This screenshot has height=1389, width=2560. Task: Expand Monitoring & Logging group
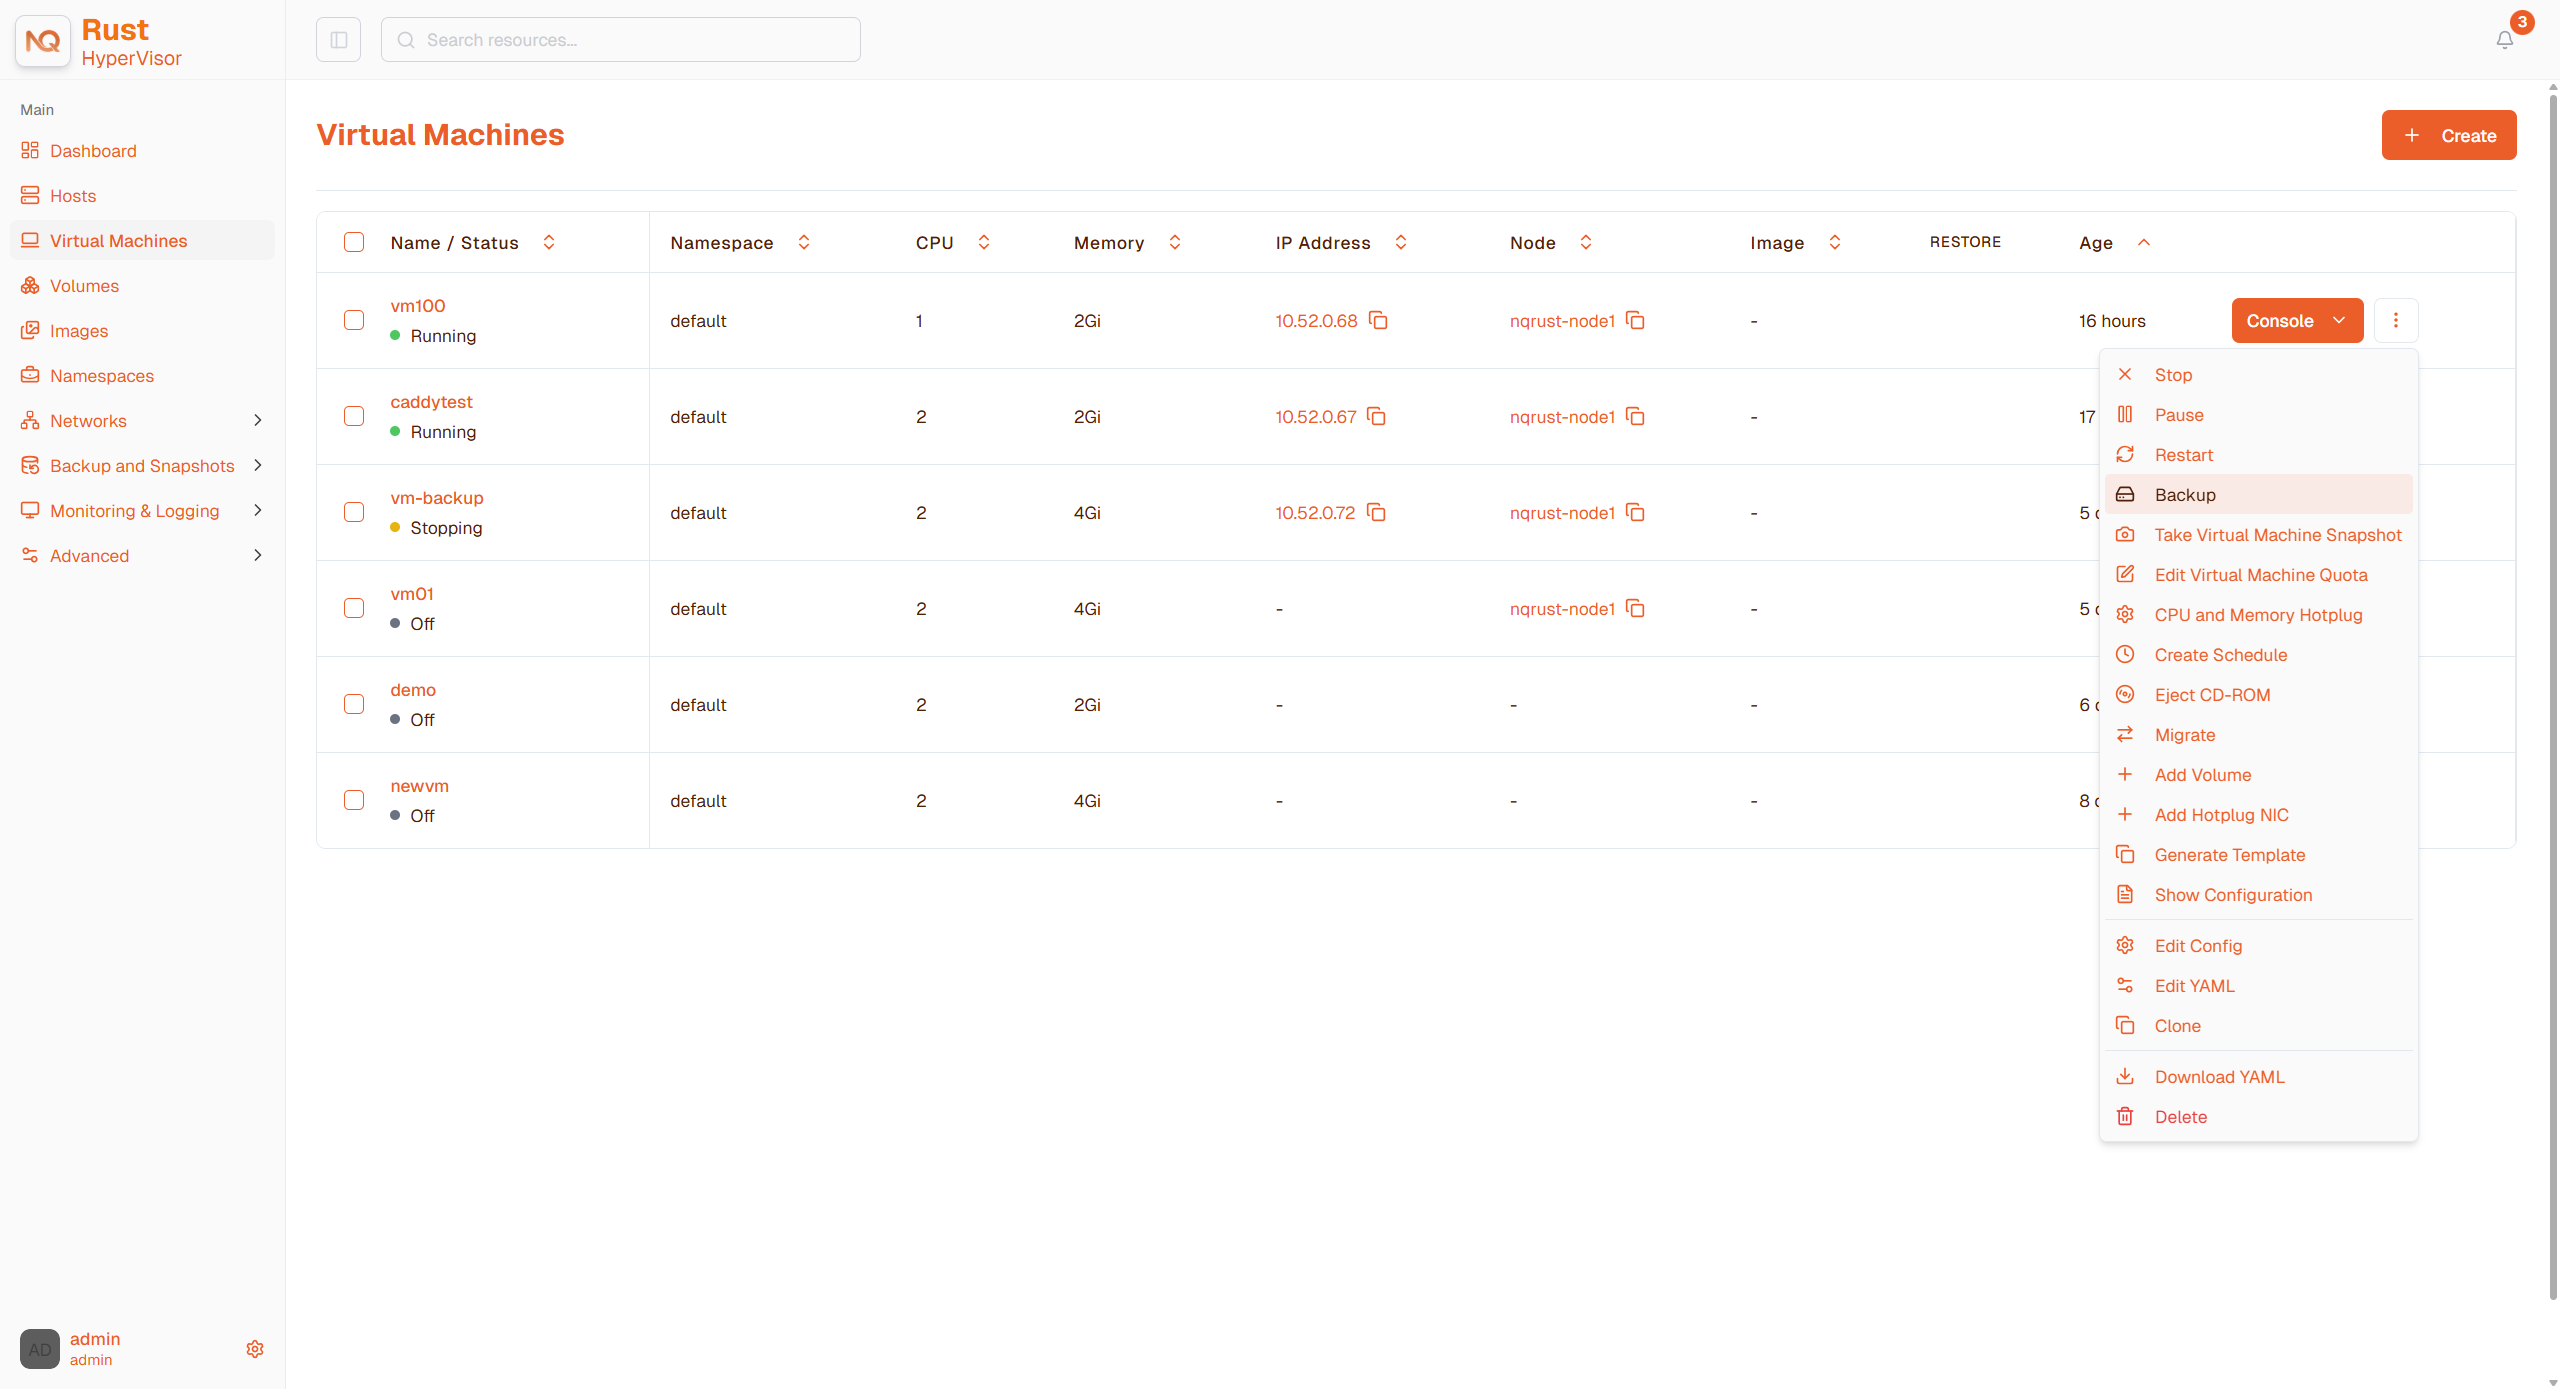(x=142, y=511)
